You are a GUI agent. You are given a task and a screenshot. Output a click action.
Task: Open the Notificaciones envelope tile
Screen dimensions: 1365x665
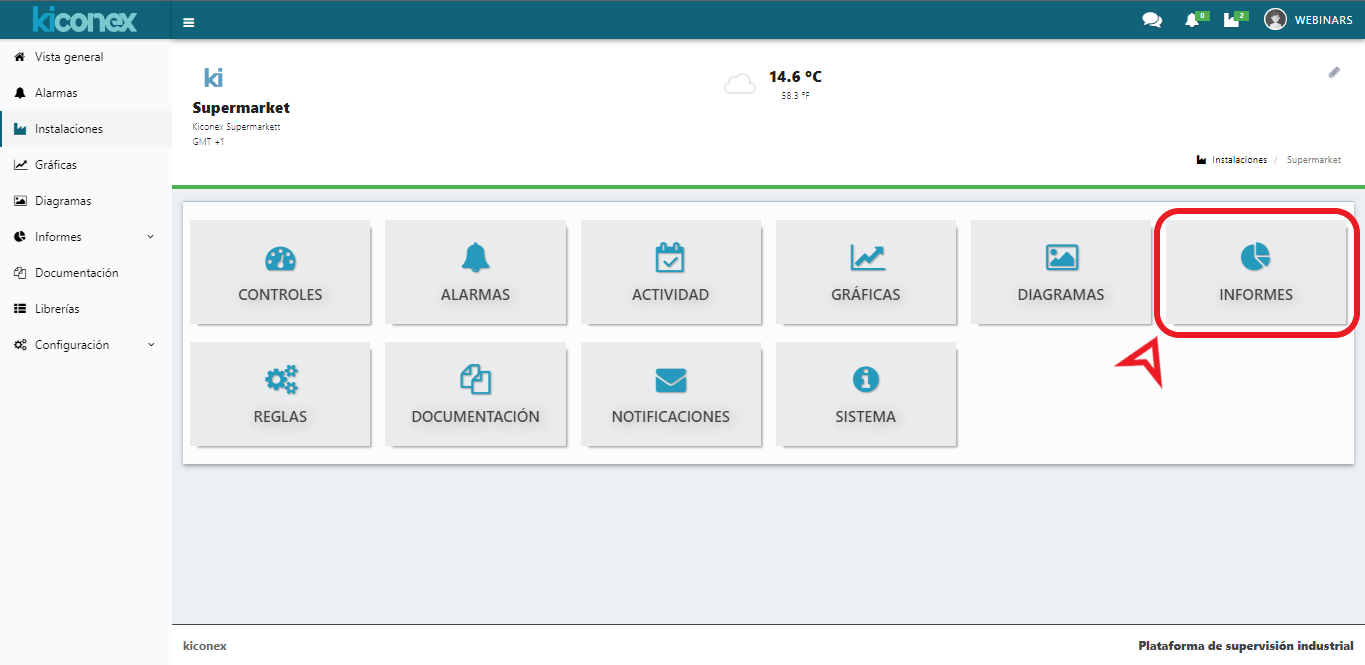coord(670,394)
